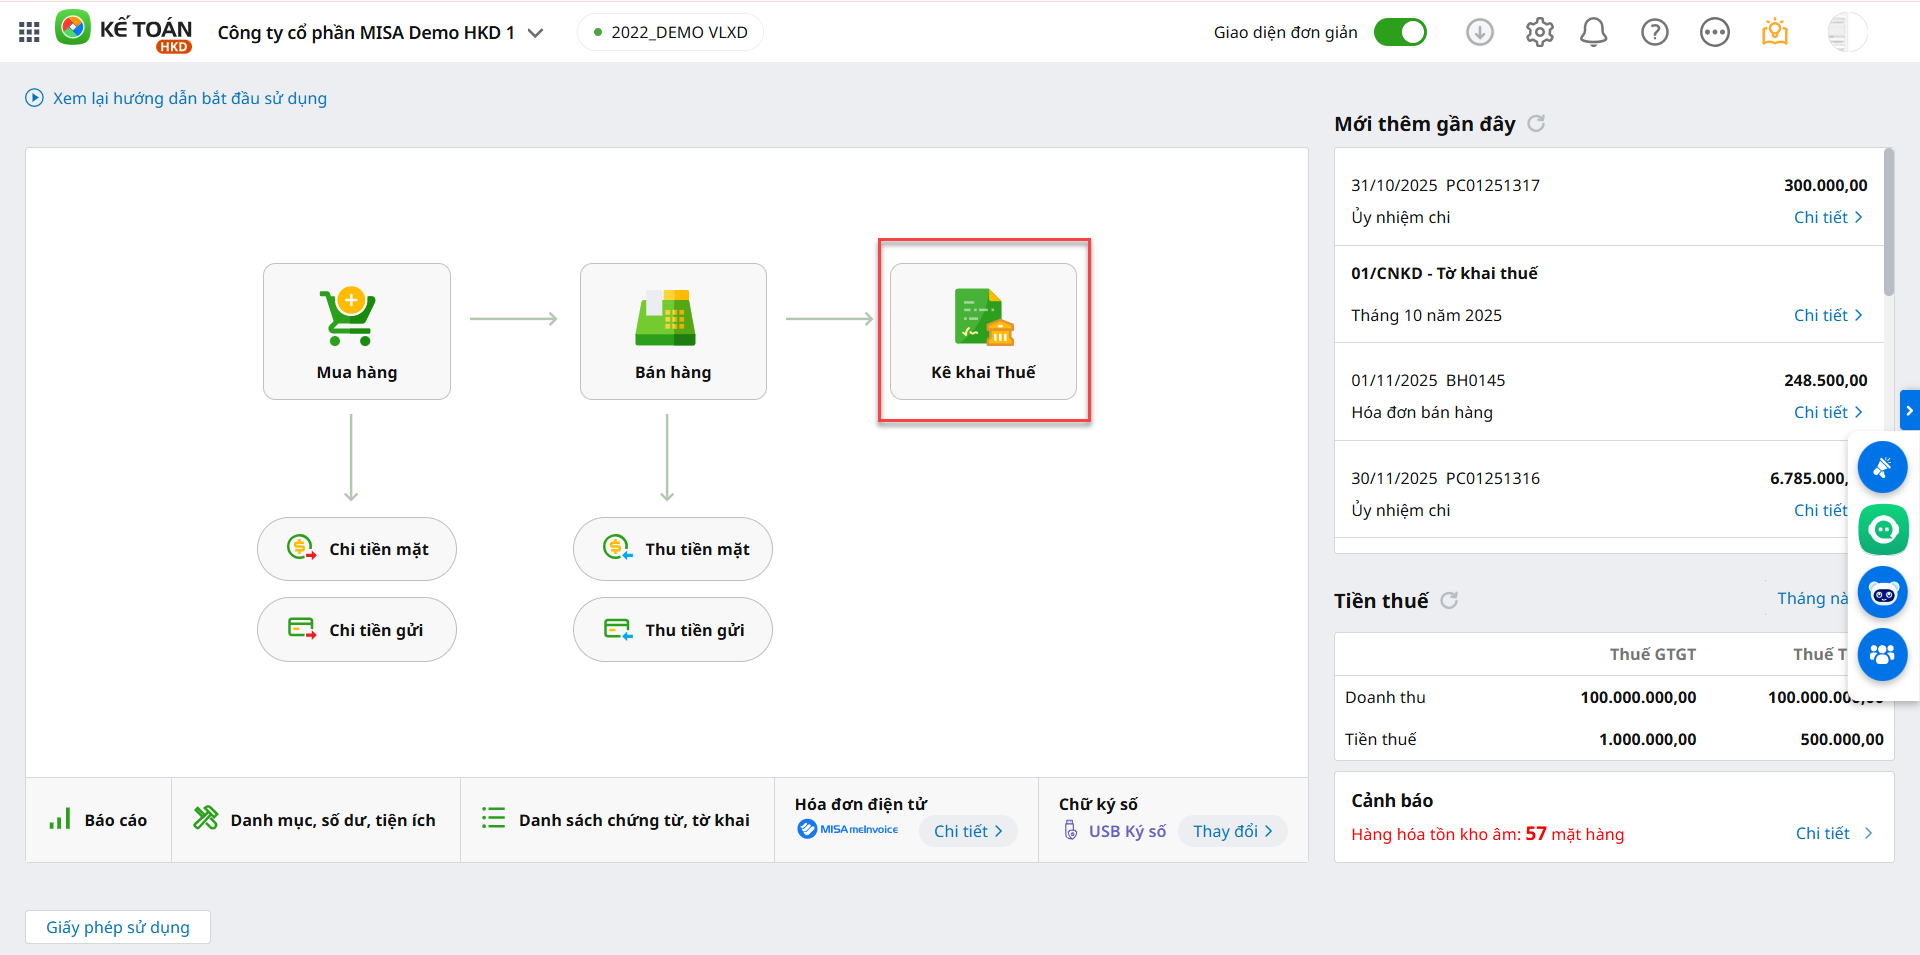Expand the blue side panel arrow
1920x955 pixels.
(1909, 410)
